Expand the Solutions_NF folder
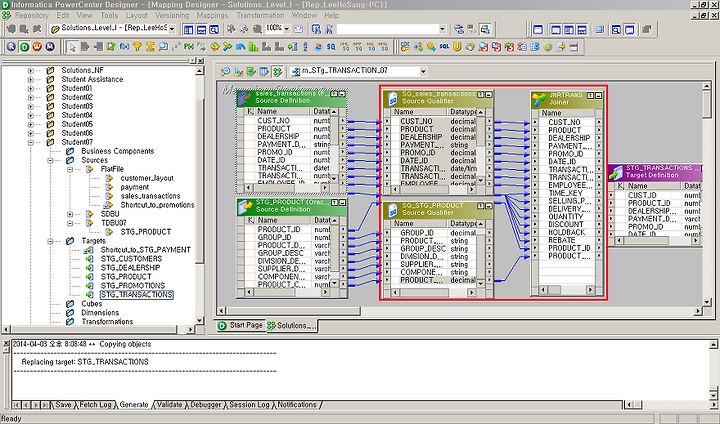 (31, 70)
